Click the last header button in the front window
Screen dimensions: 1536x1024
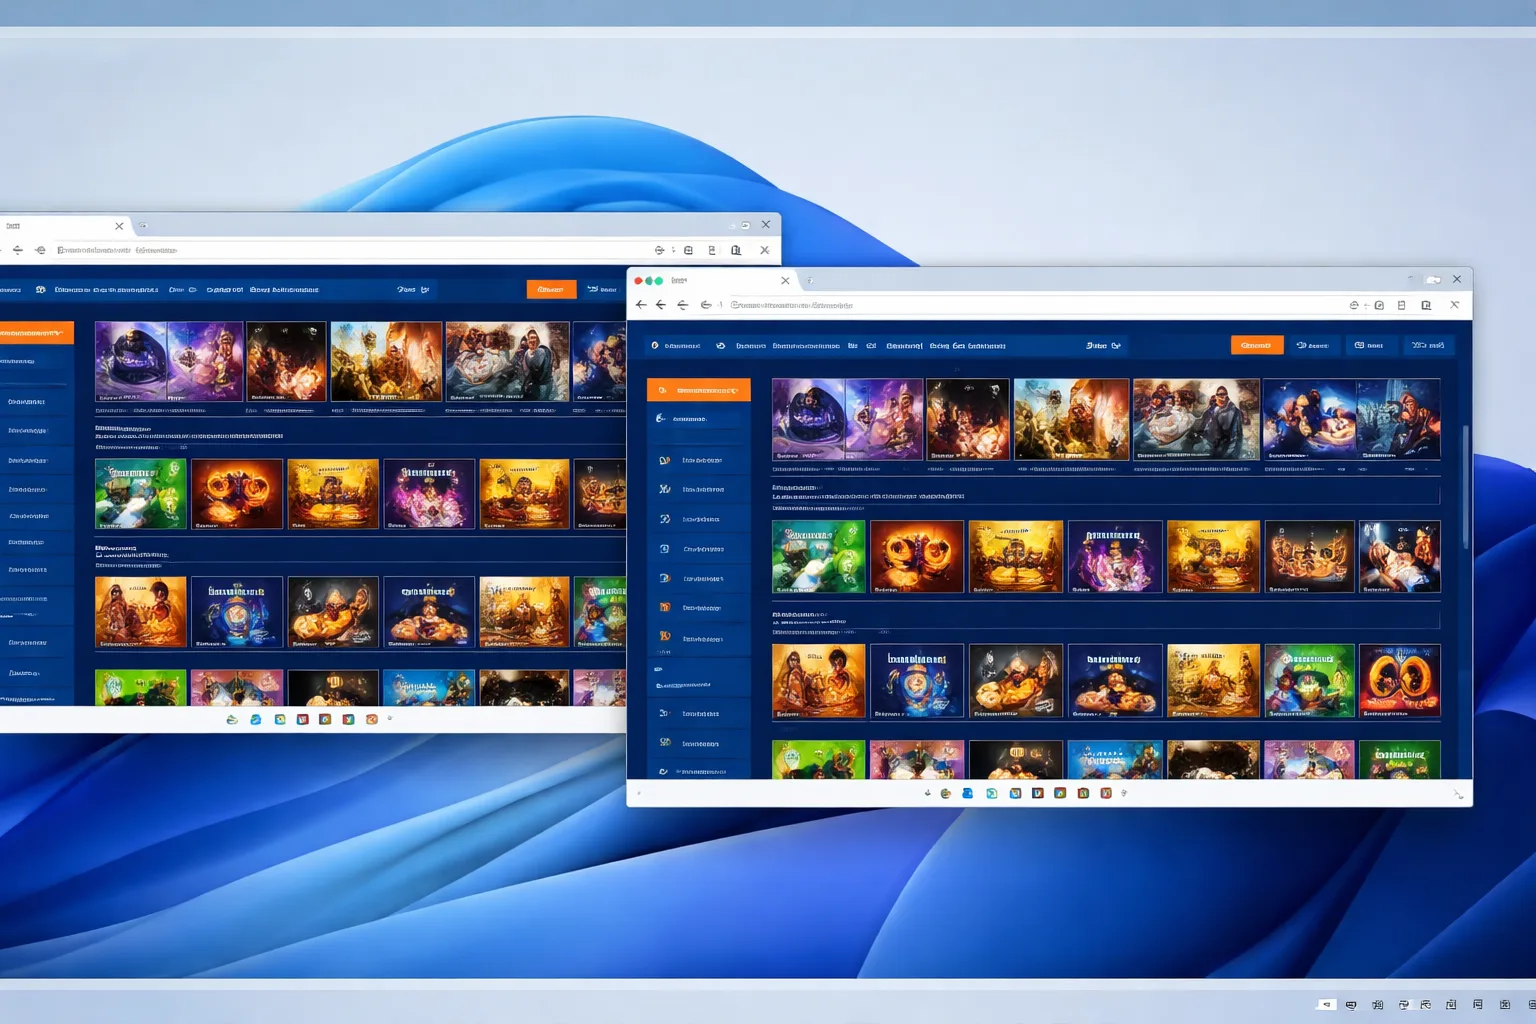(1427, 345)
